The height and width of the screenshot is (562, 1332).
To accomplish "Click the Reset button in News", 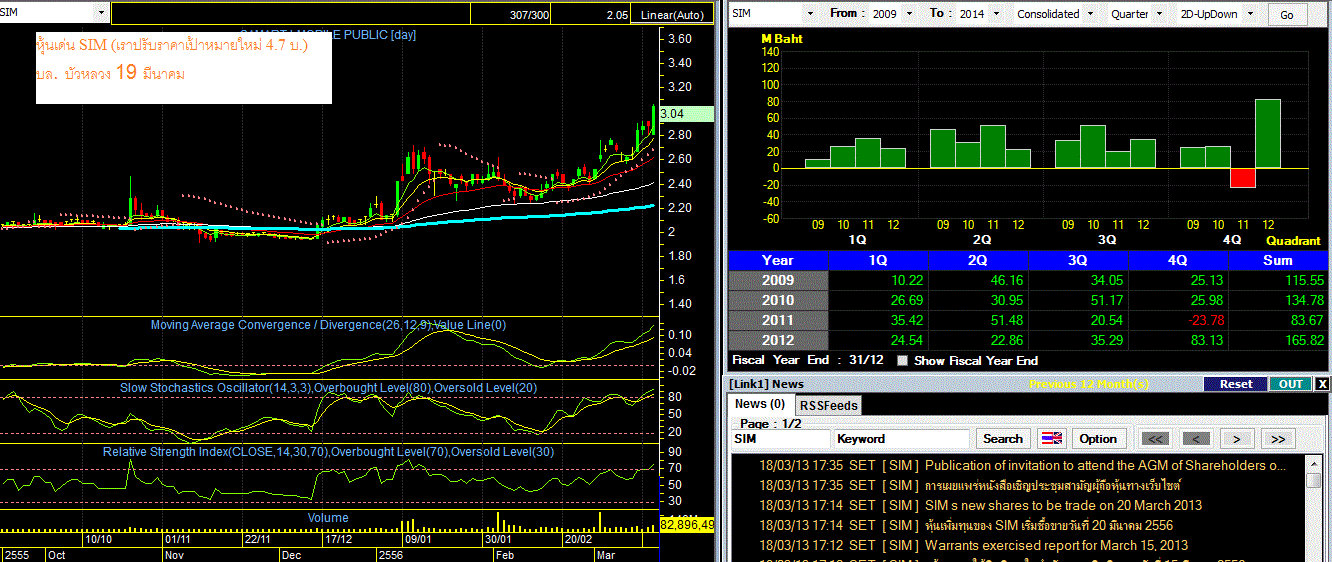I will 1236,384.
